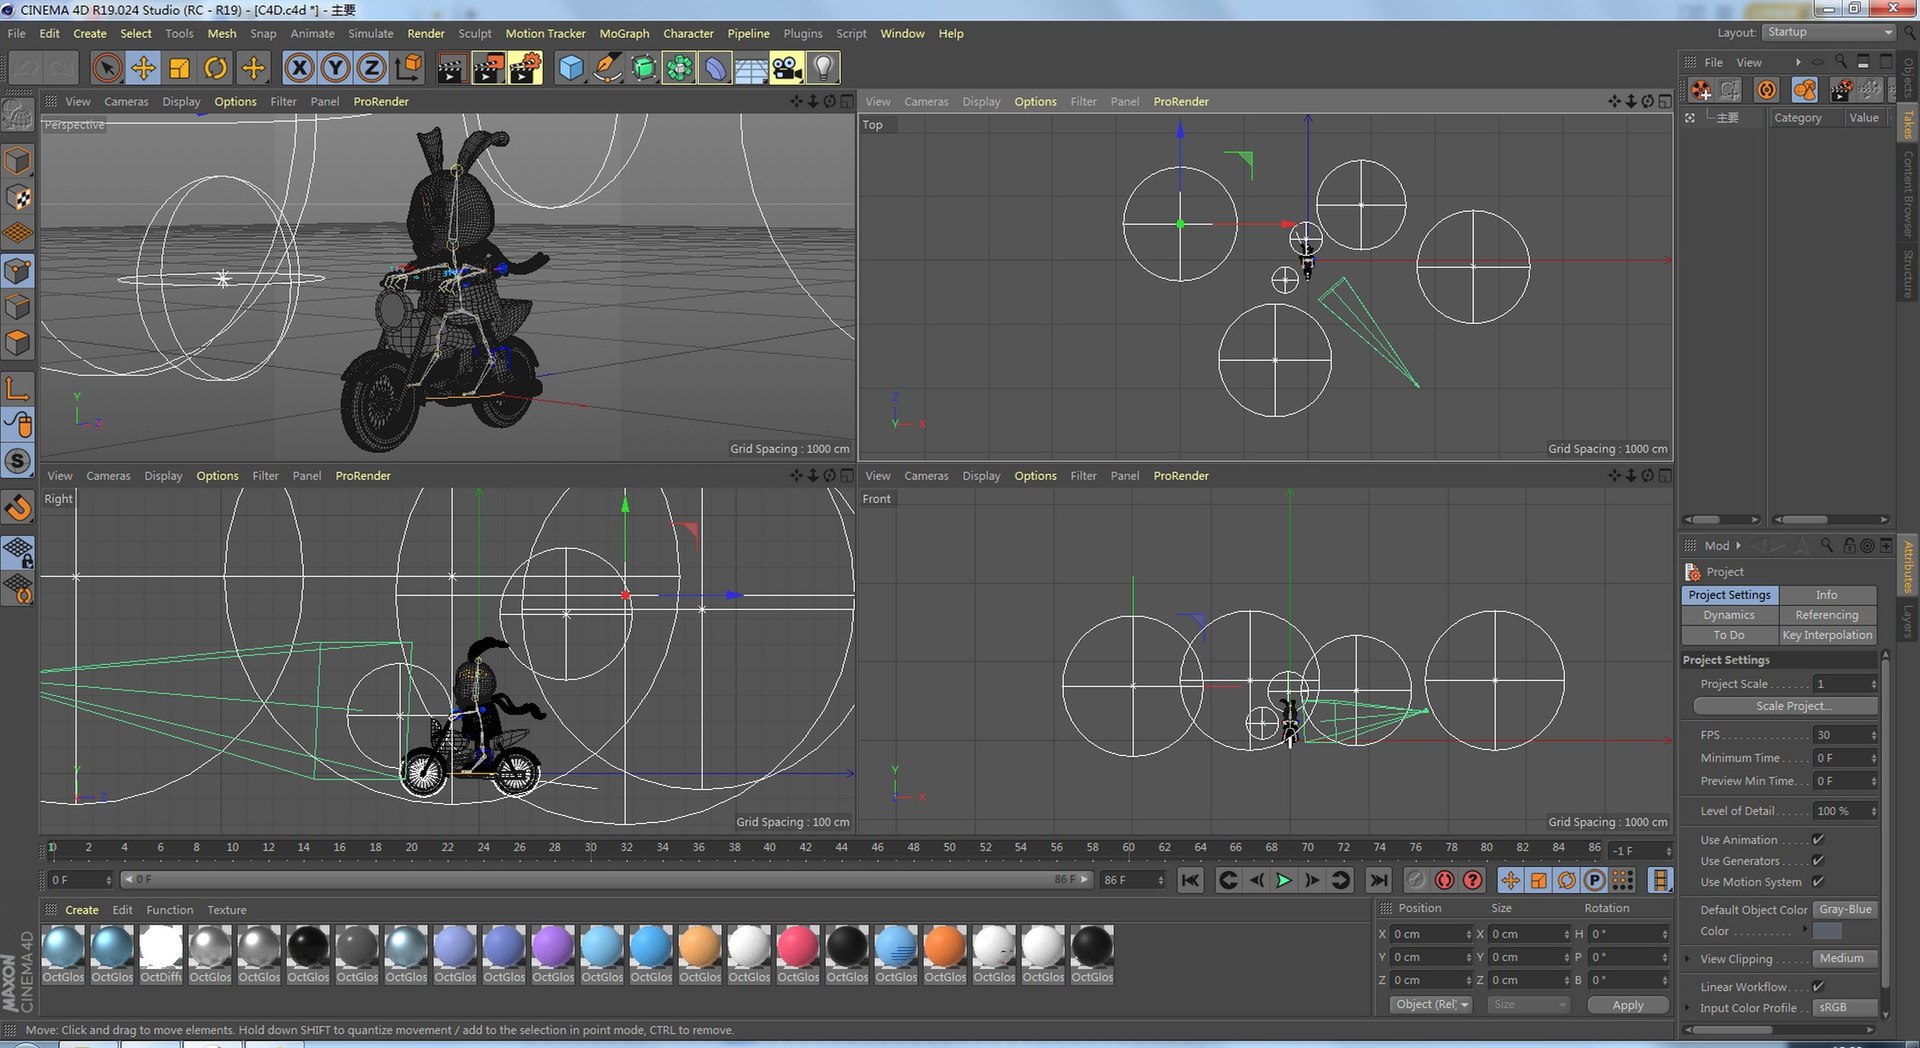Switch to the Key Interpolation tab
This screenshot has height=1048, width=1920.
1827,635
